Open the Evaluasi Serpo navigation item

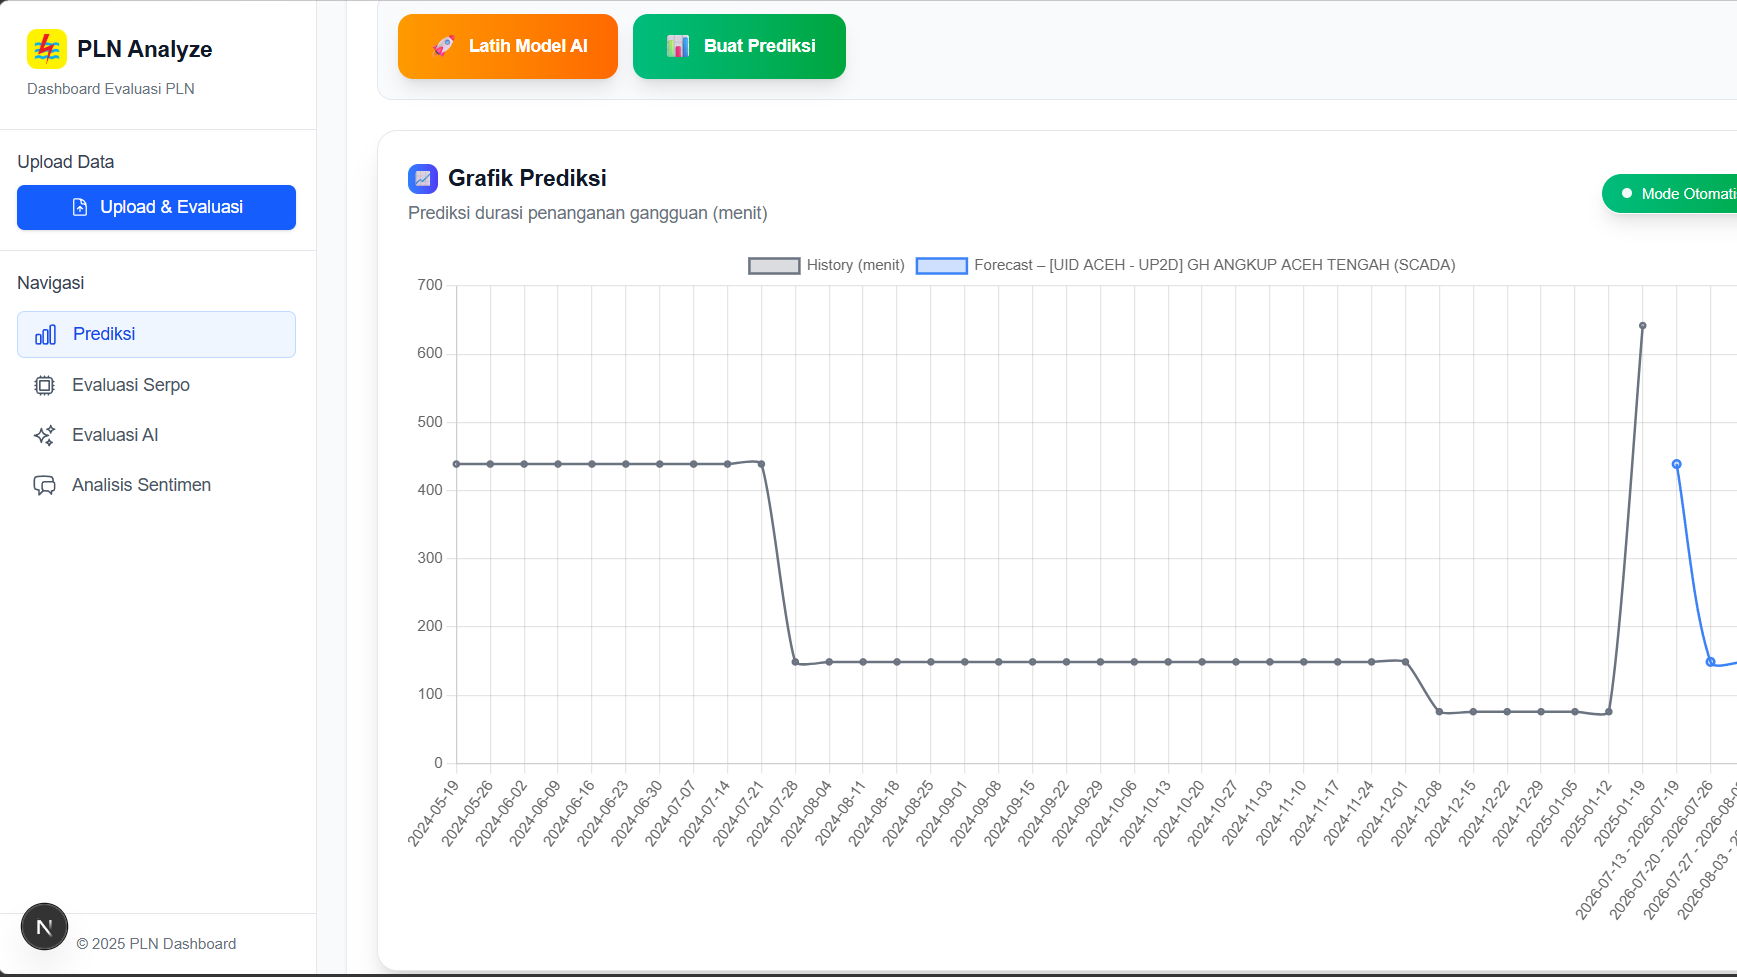pyautogui.click(x=156, y=385)
